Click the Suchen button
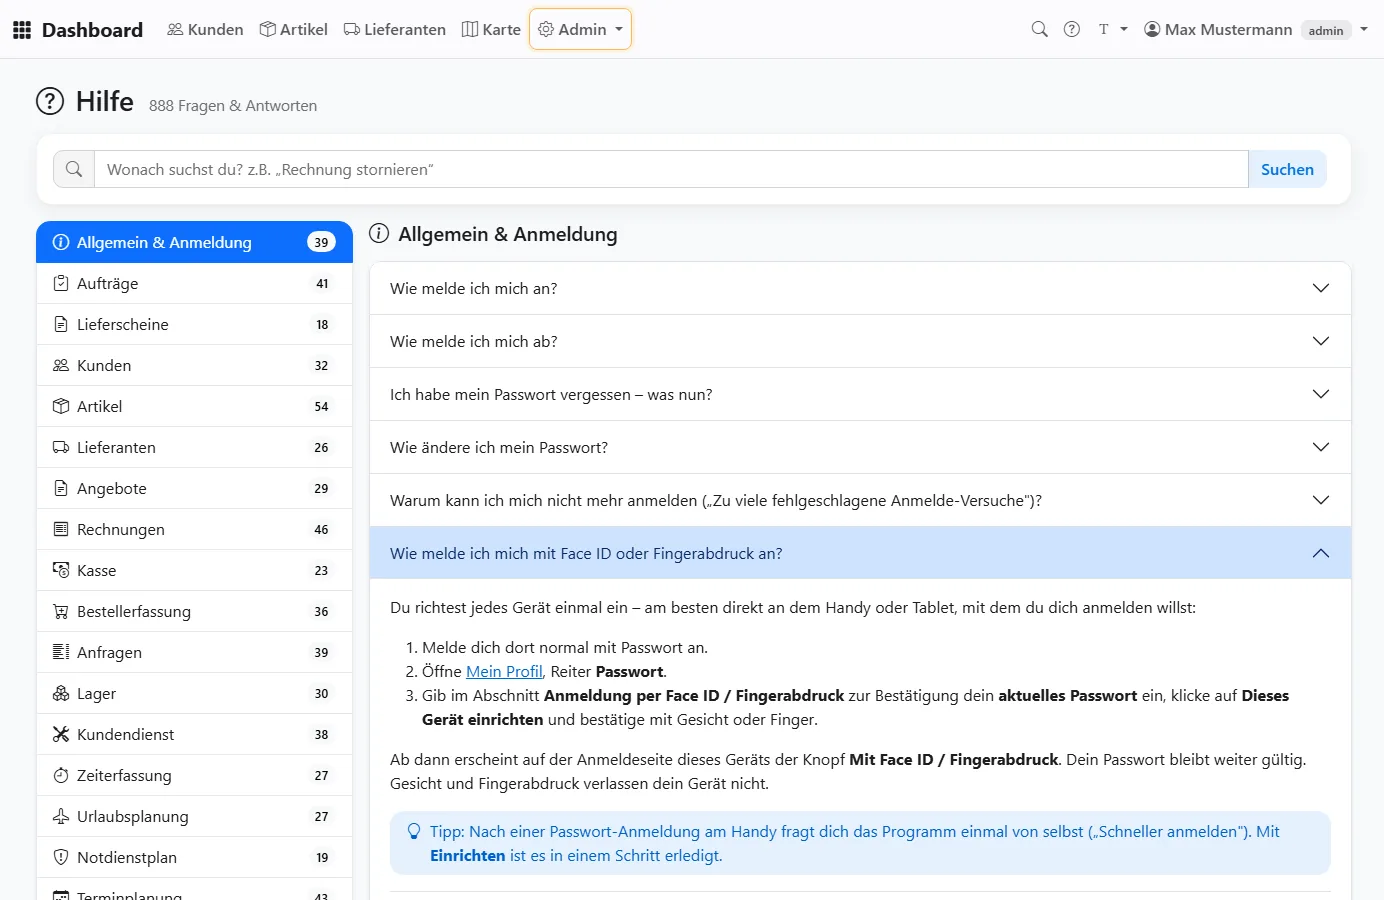Image resolution: width=1384 pixels, height=900 pixels. point(1287,169)
